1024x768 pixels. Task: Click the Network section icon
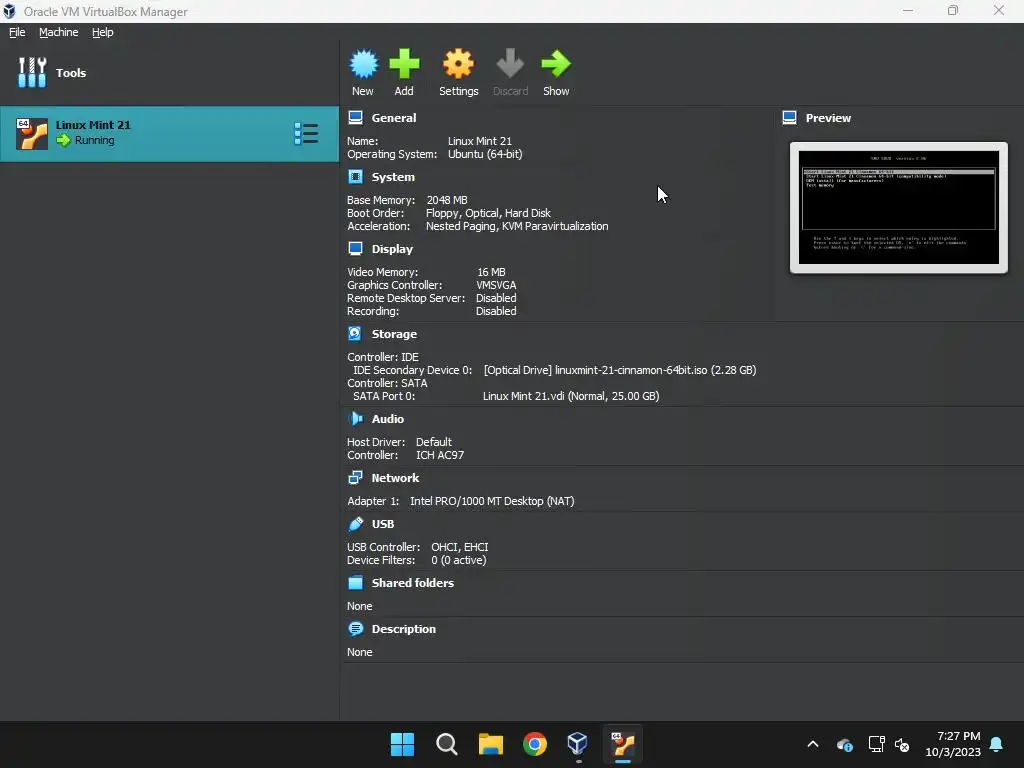point(355,478)
